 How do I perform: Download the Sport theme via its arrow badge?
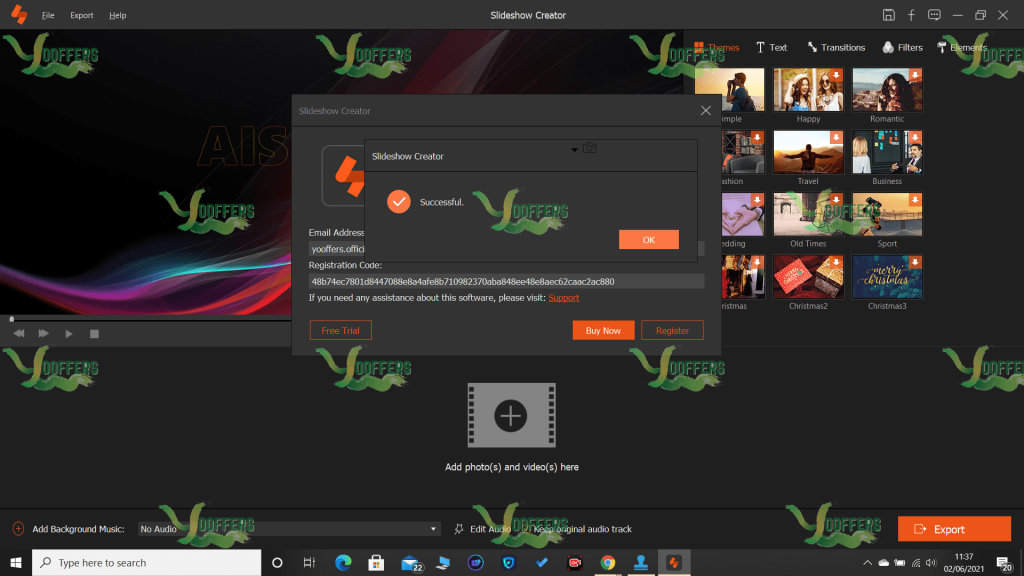(915, 200)
